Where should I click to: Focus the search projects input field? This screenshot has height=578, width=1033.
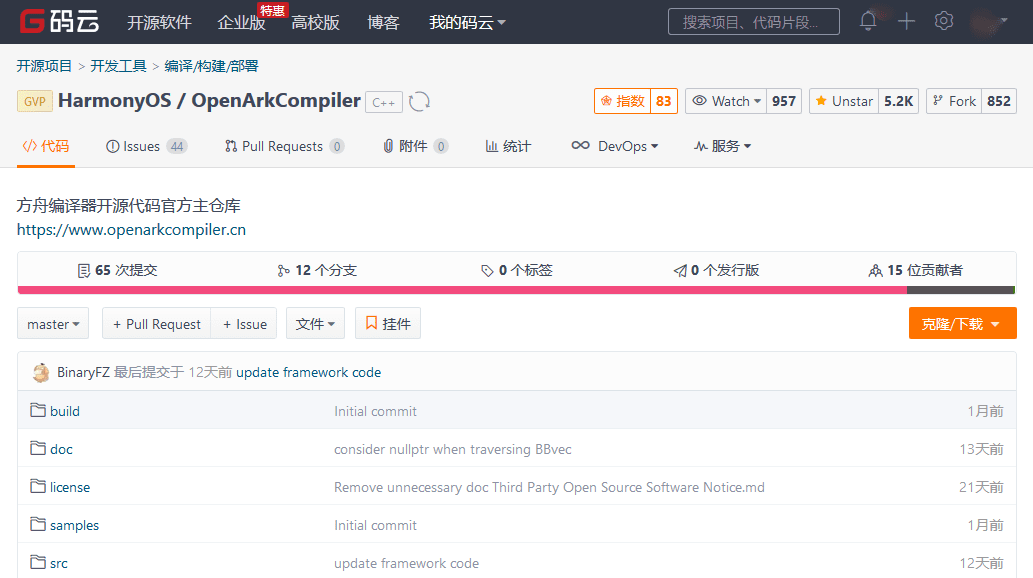pyautogui.click(x=754, y=22)
